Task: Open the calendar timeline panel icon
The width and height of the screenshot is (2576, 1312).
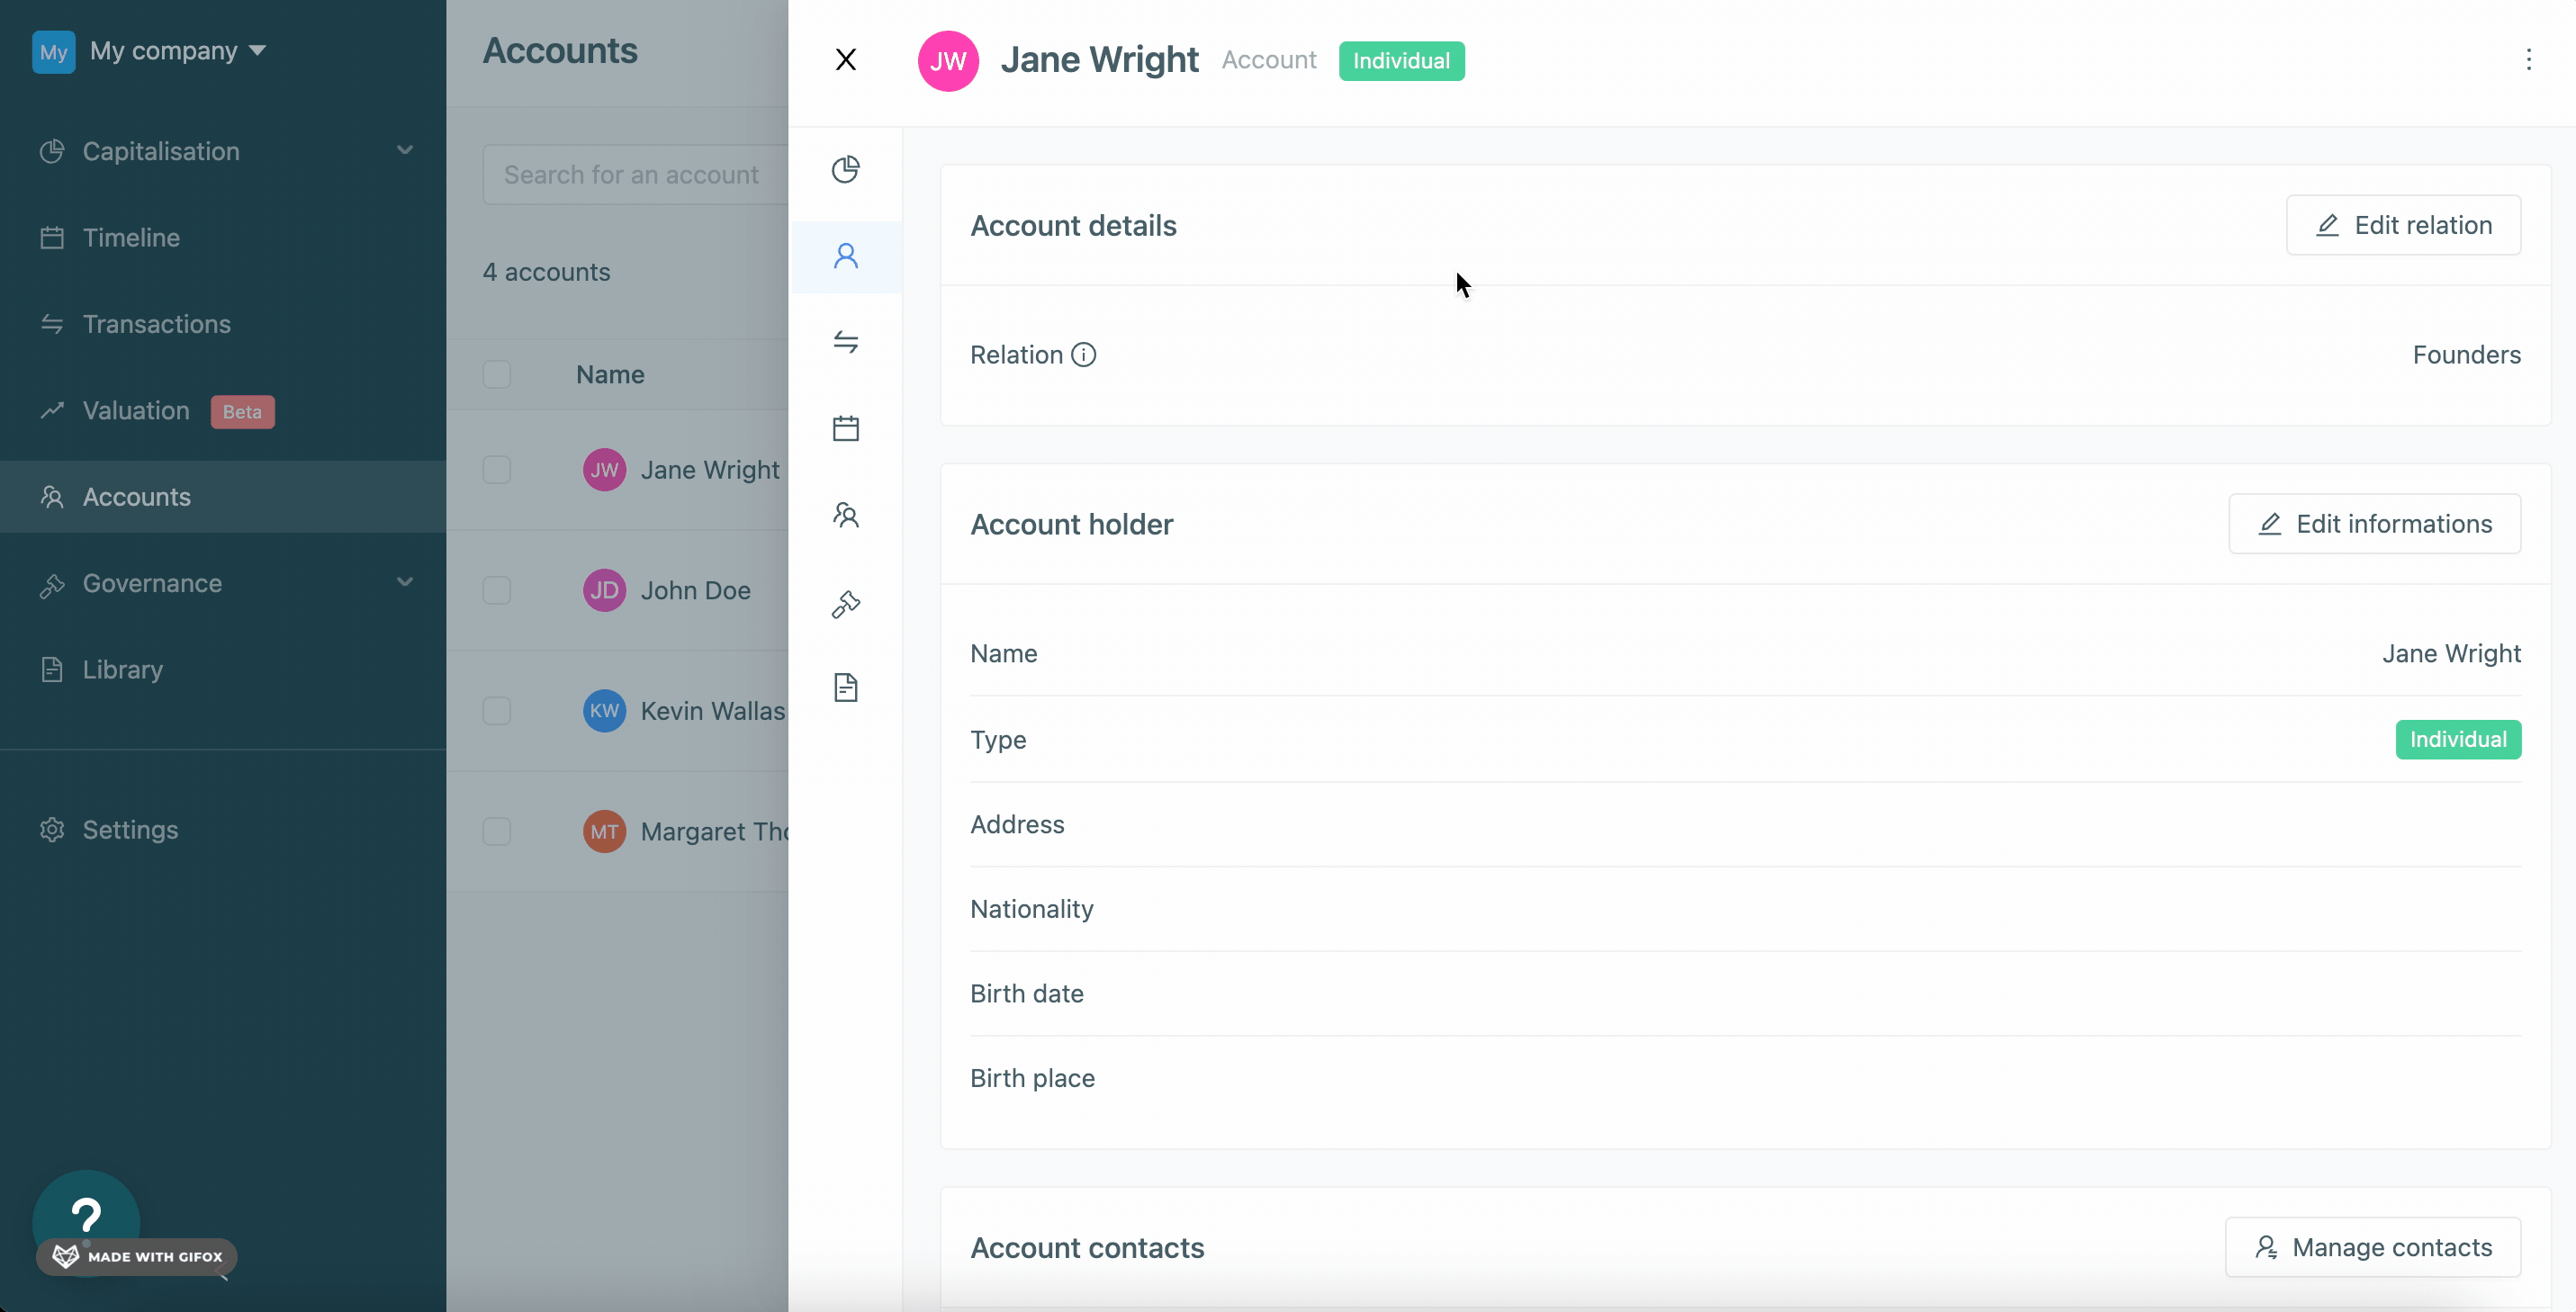Action: point(845,428)
